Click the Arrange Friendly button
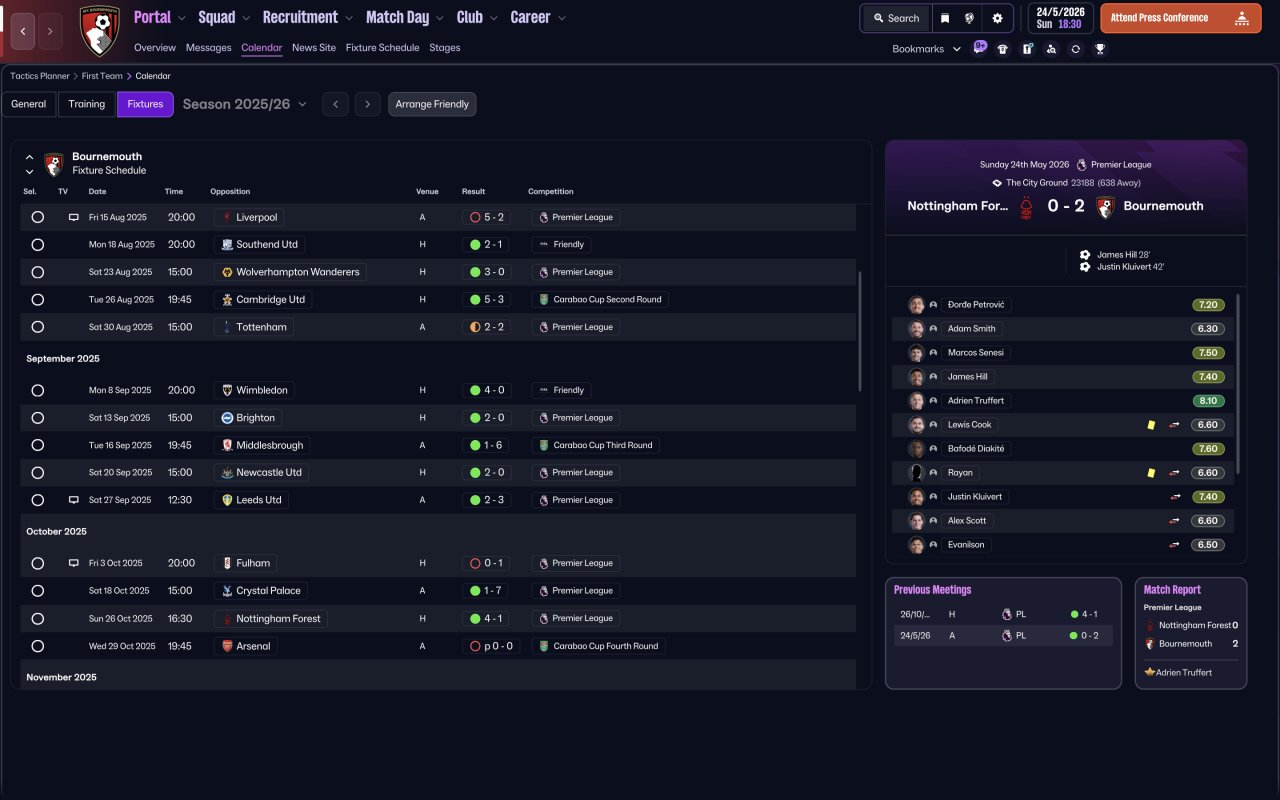The width and height of the screenshot is (1280, 800). [432, 104]
